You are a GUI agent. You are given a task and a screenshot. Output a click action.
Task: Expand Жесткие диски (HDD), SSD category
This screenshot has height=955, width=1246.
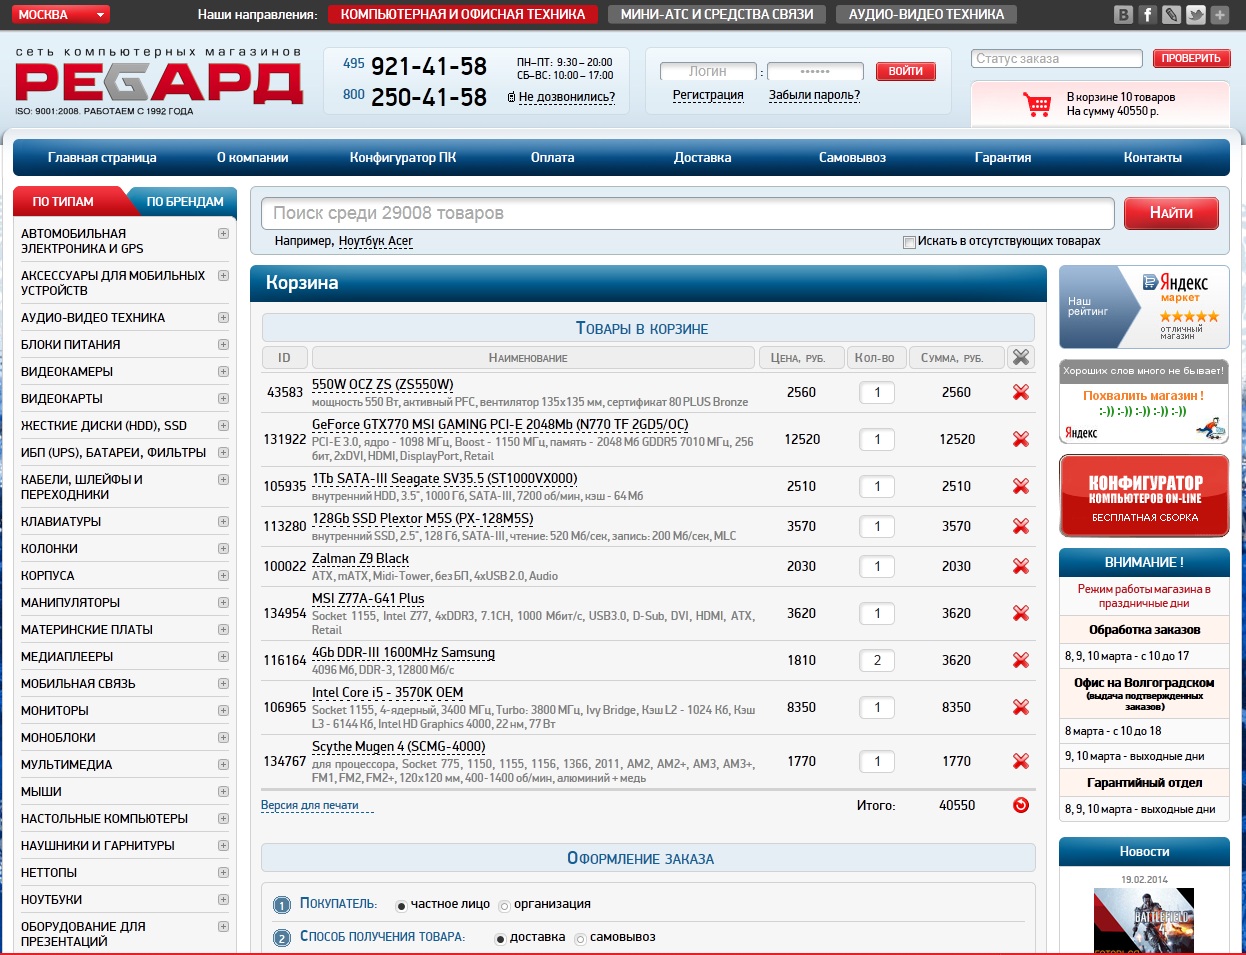223,425
